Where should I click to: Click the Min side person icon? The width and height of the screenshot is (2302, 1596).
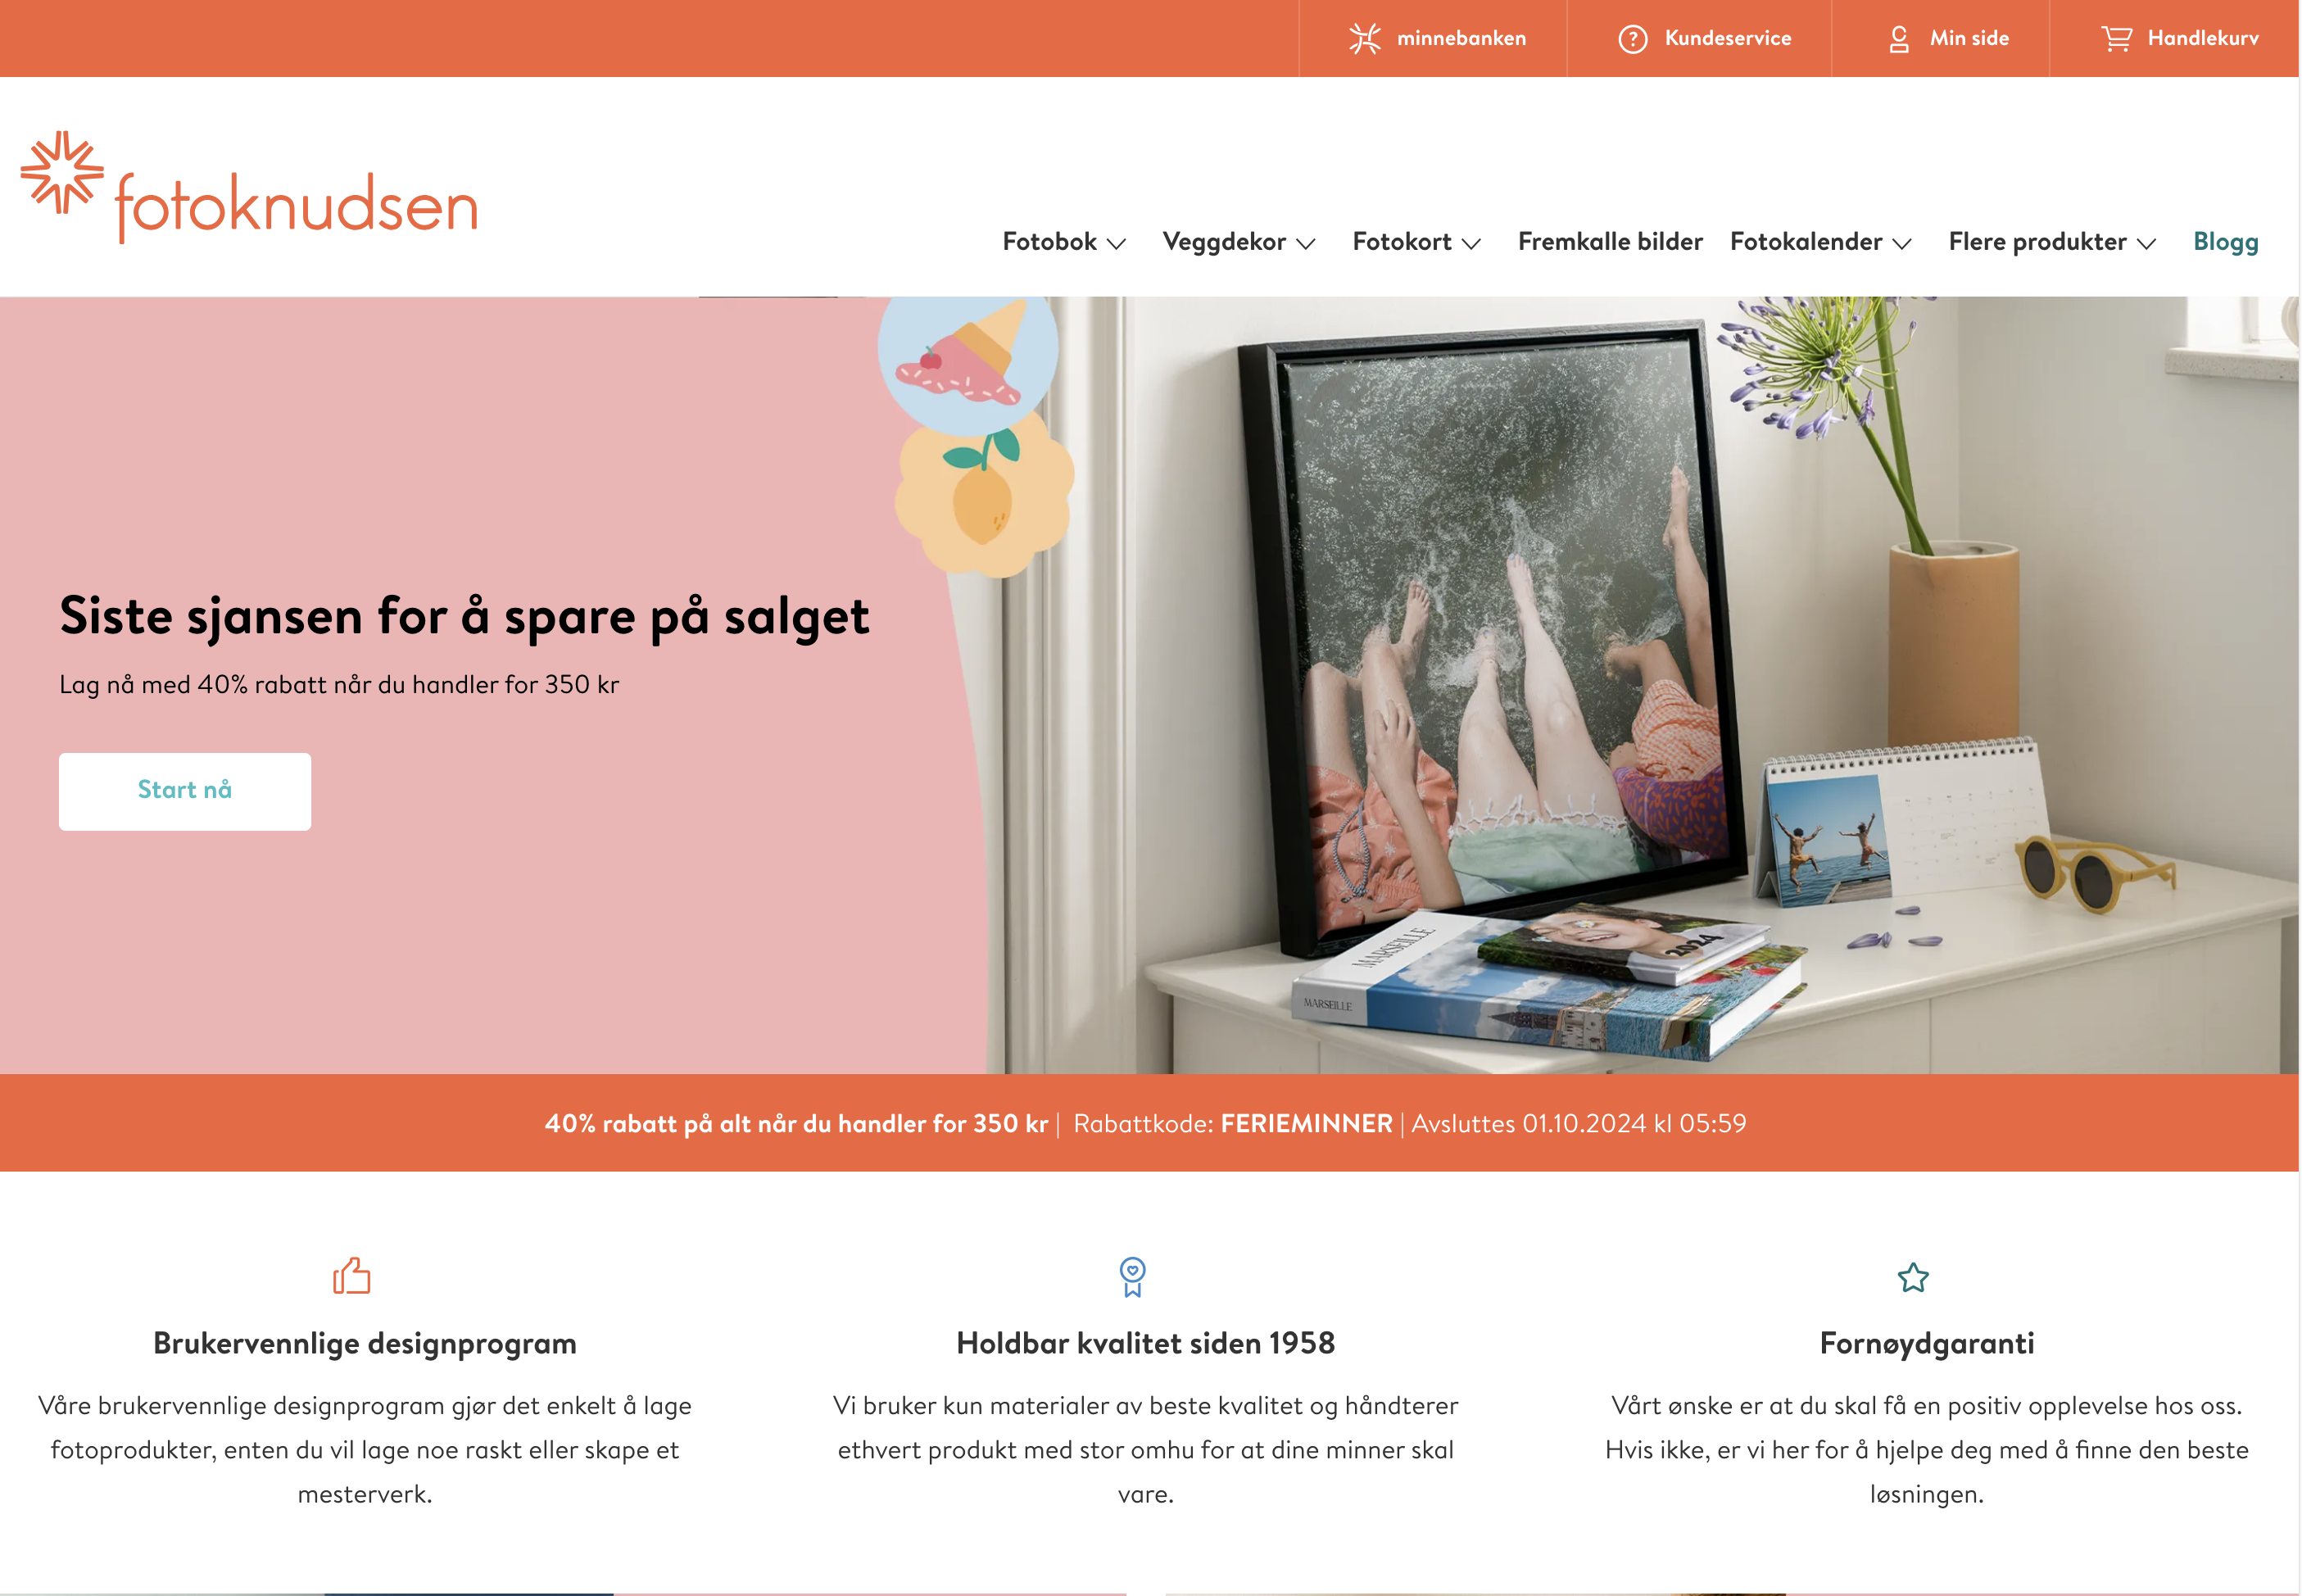tap(1898, 39)
